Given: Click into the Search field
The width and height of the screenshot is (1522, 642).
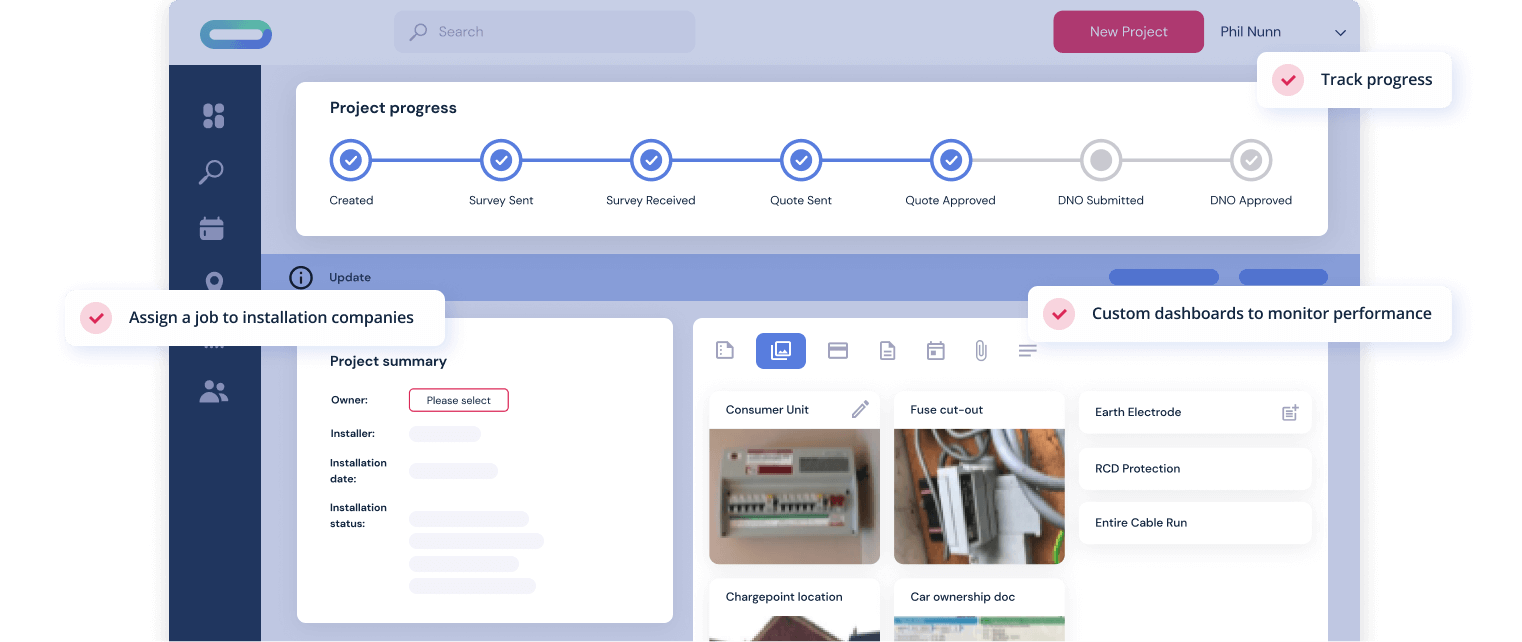Looking at the screenshot, I should pos(545,32).
